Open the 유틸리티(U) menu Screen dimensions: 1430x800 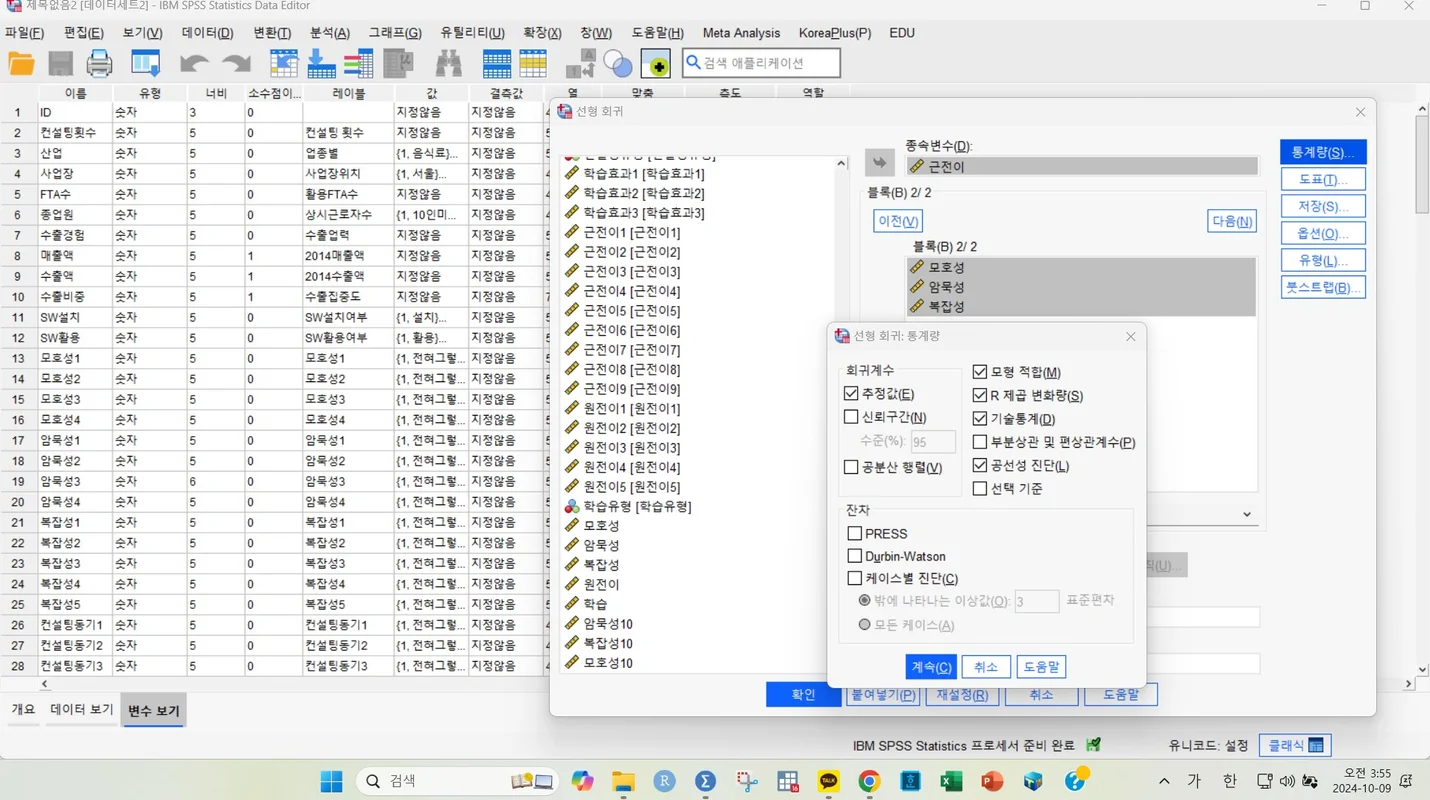pyautogui.click(x=473, y=33)
